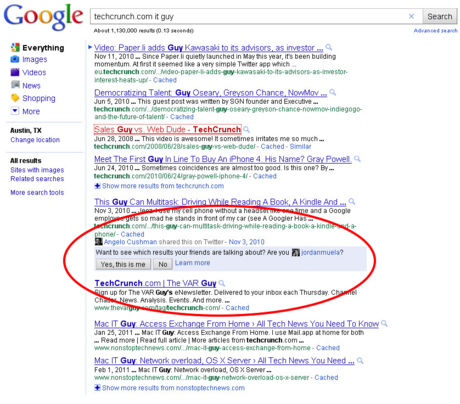The image size is (460, 404).
Task: Click jordanmuela avatar thumbnail
Action: (296, 252)
